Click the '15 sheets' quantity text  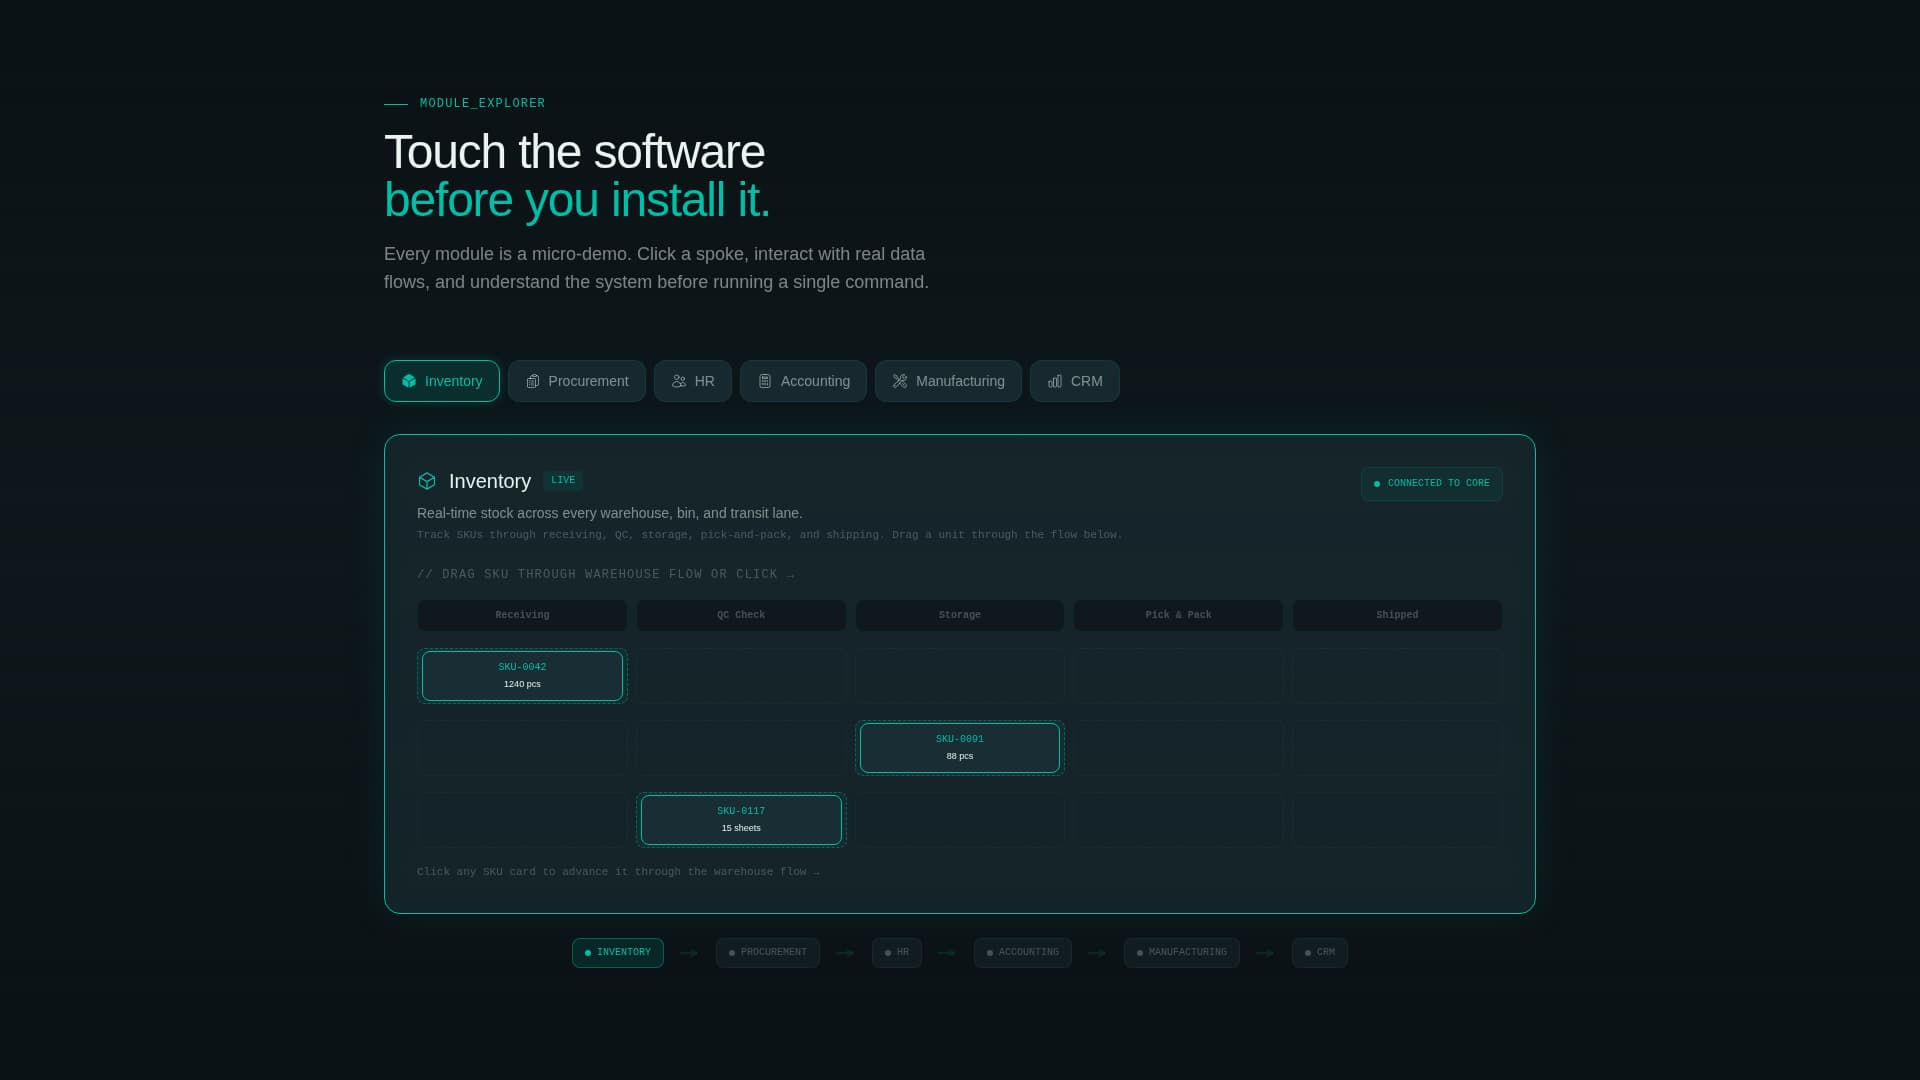pyautogui.click(x=741, y=828)
